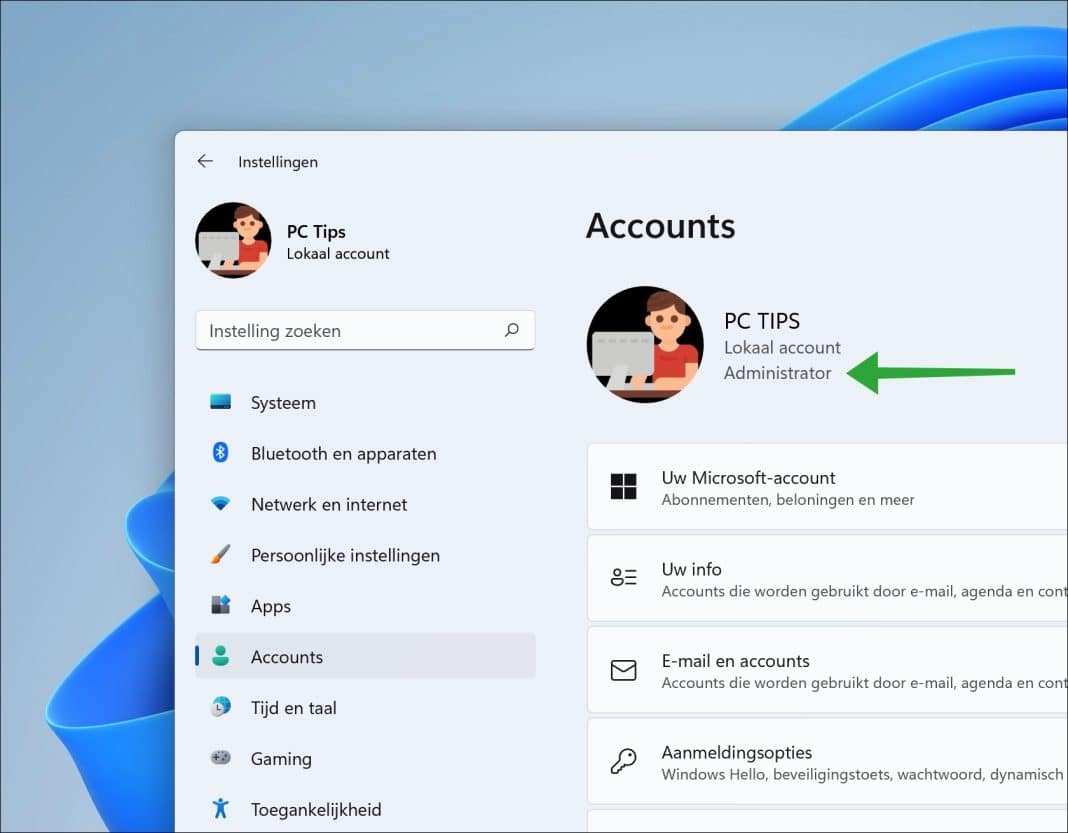1068x833 pixels.
Task: Open Bluetooth en apparaten settings
Action: tap(365, 453)
